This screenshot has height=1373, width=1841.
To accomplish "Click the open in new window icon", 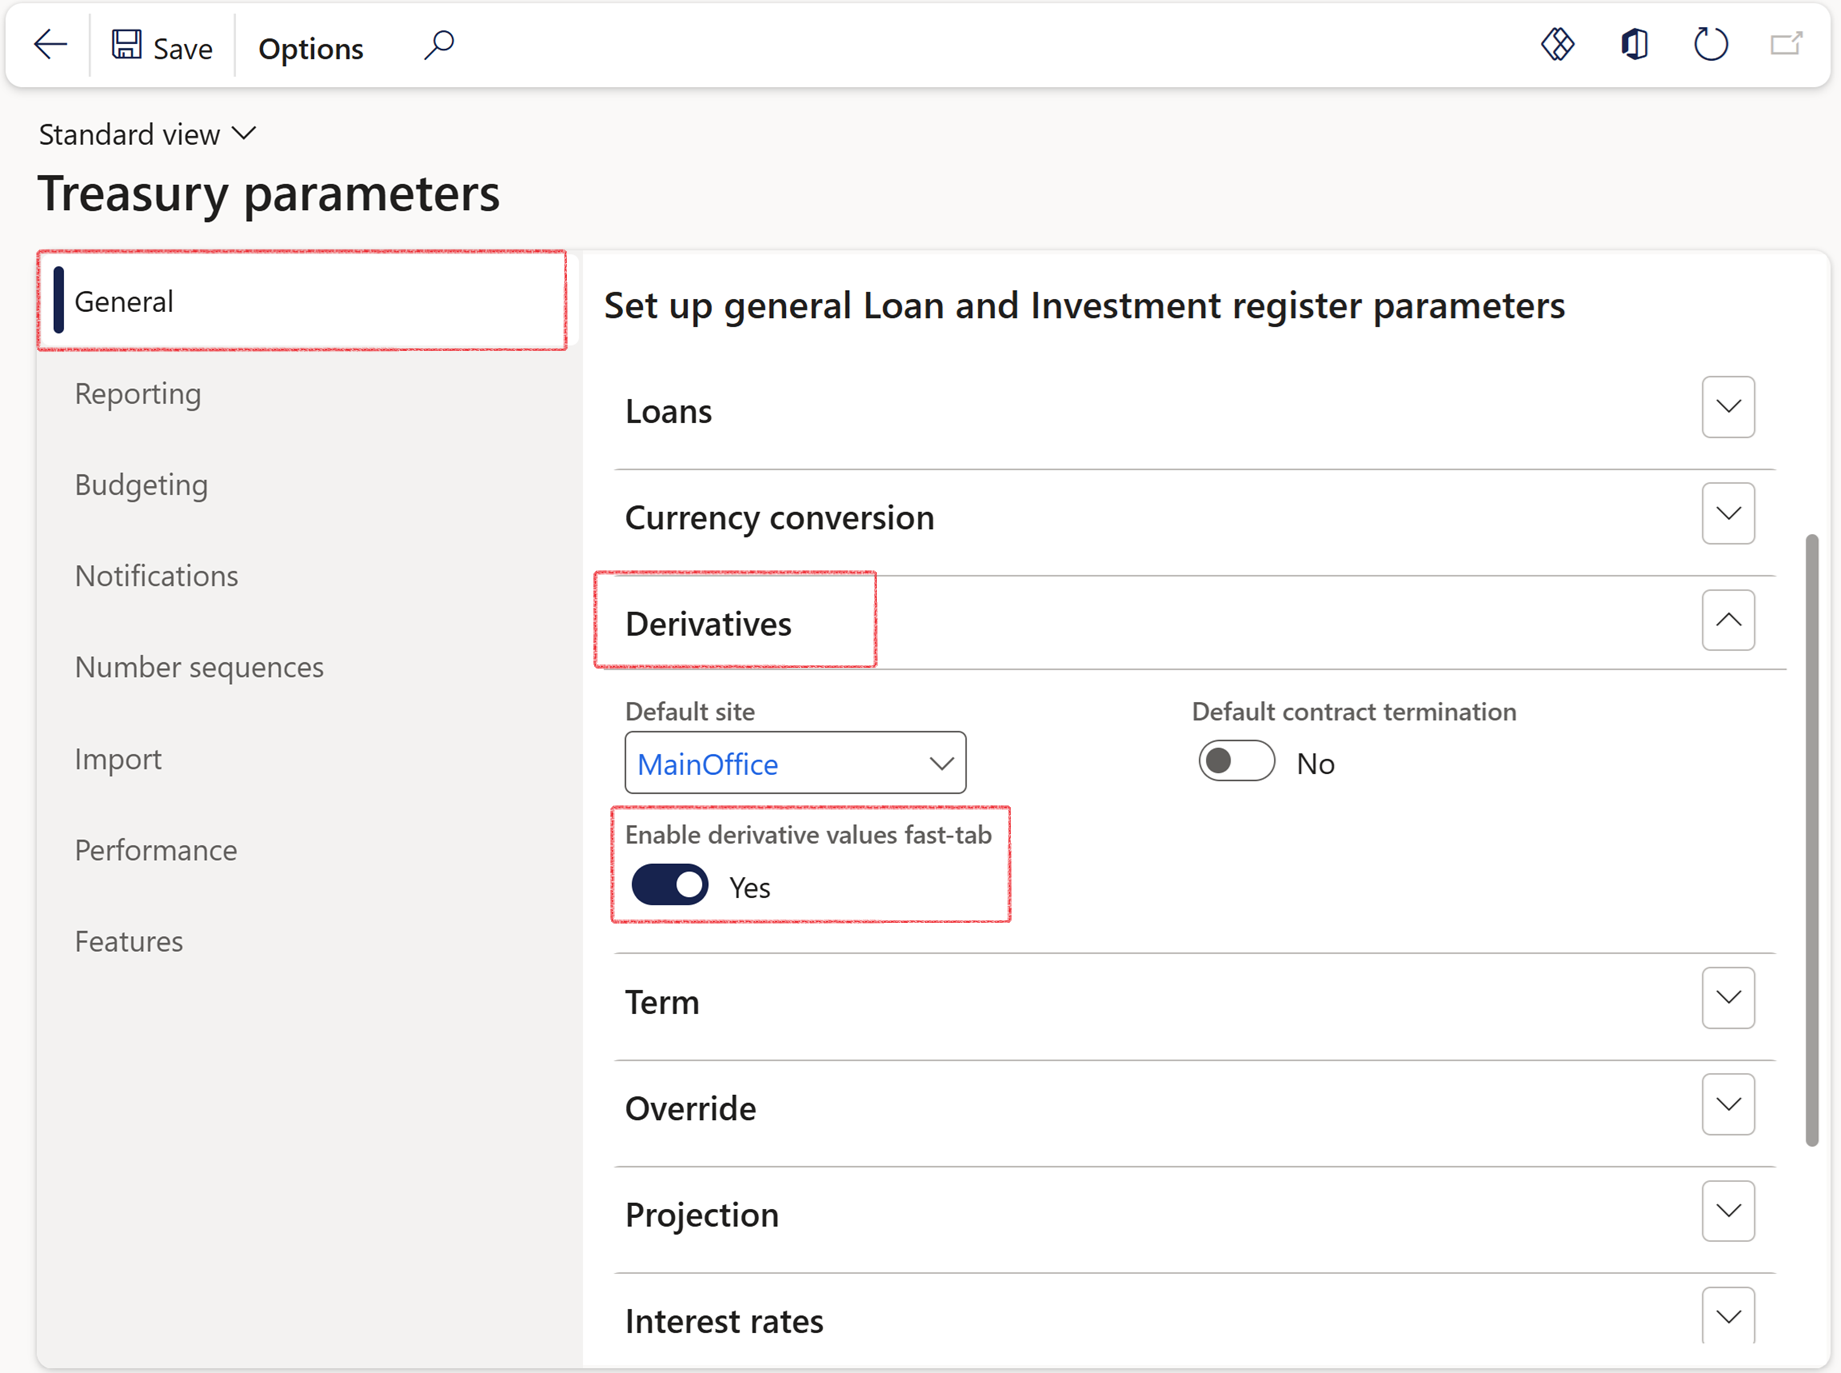I will (1786, 45).
